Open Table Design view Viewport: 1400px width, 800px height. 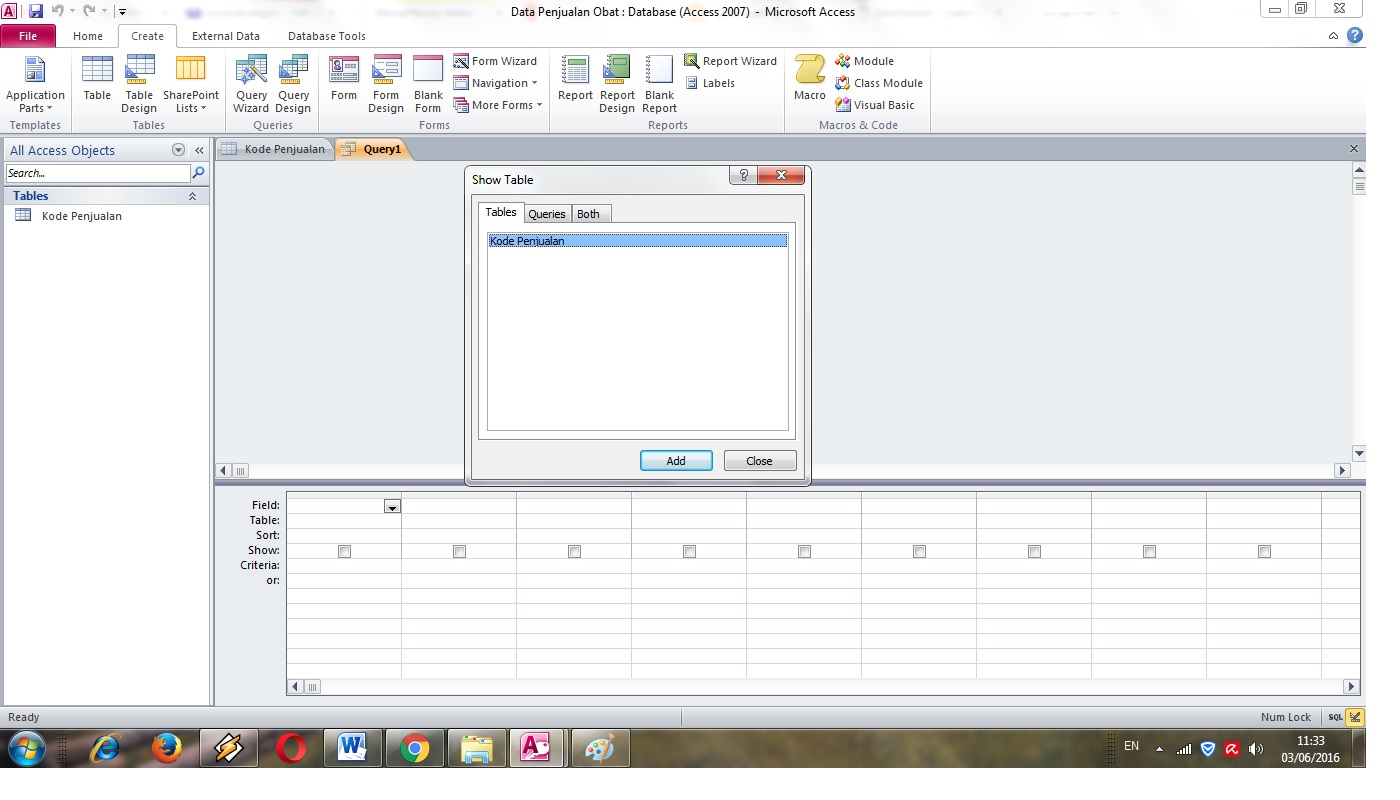tap(139, 85)
